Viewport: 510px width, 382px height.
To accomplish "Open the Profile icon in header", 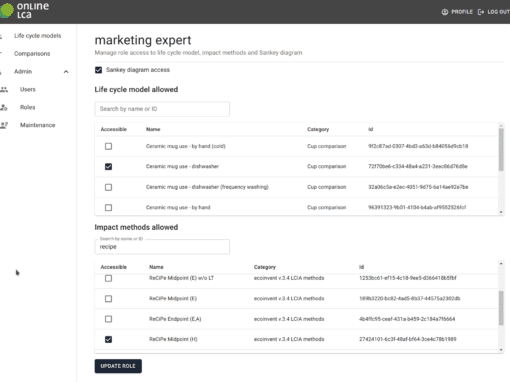I will click(x=445, y=12).
